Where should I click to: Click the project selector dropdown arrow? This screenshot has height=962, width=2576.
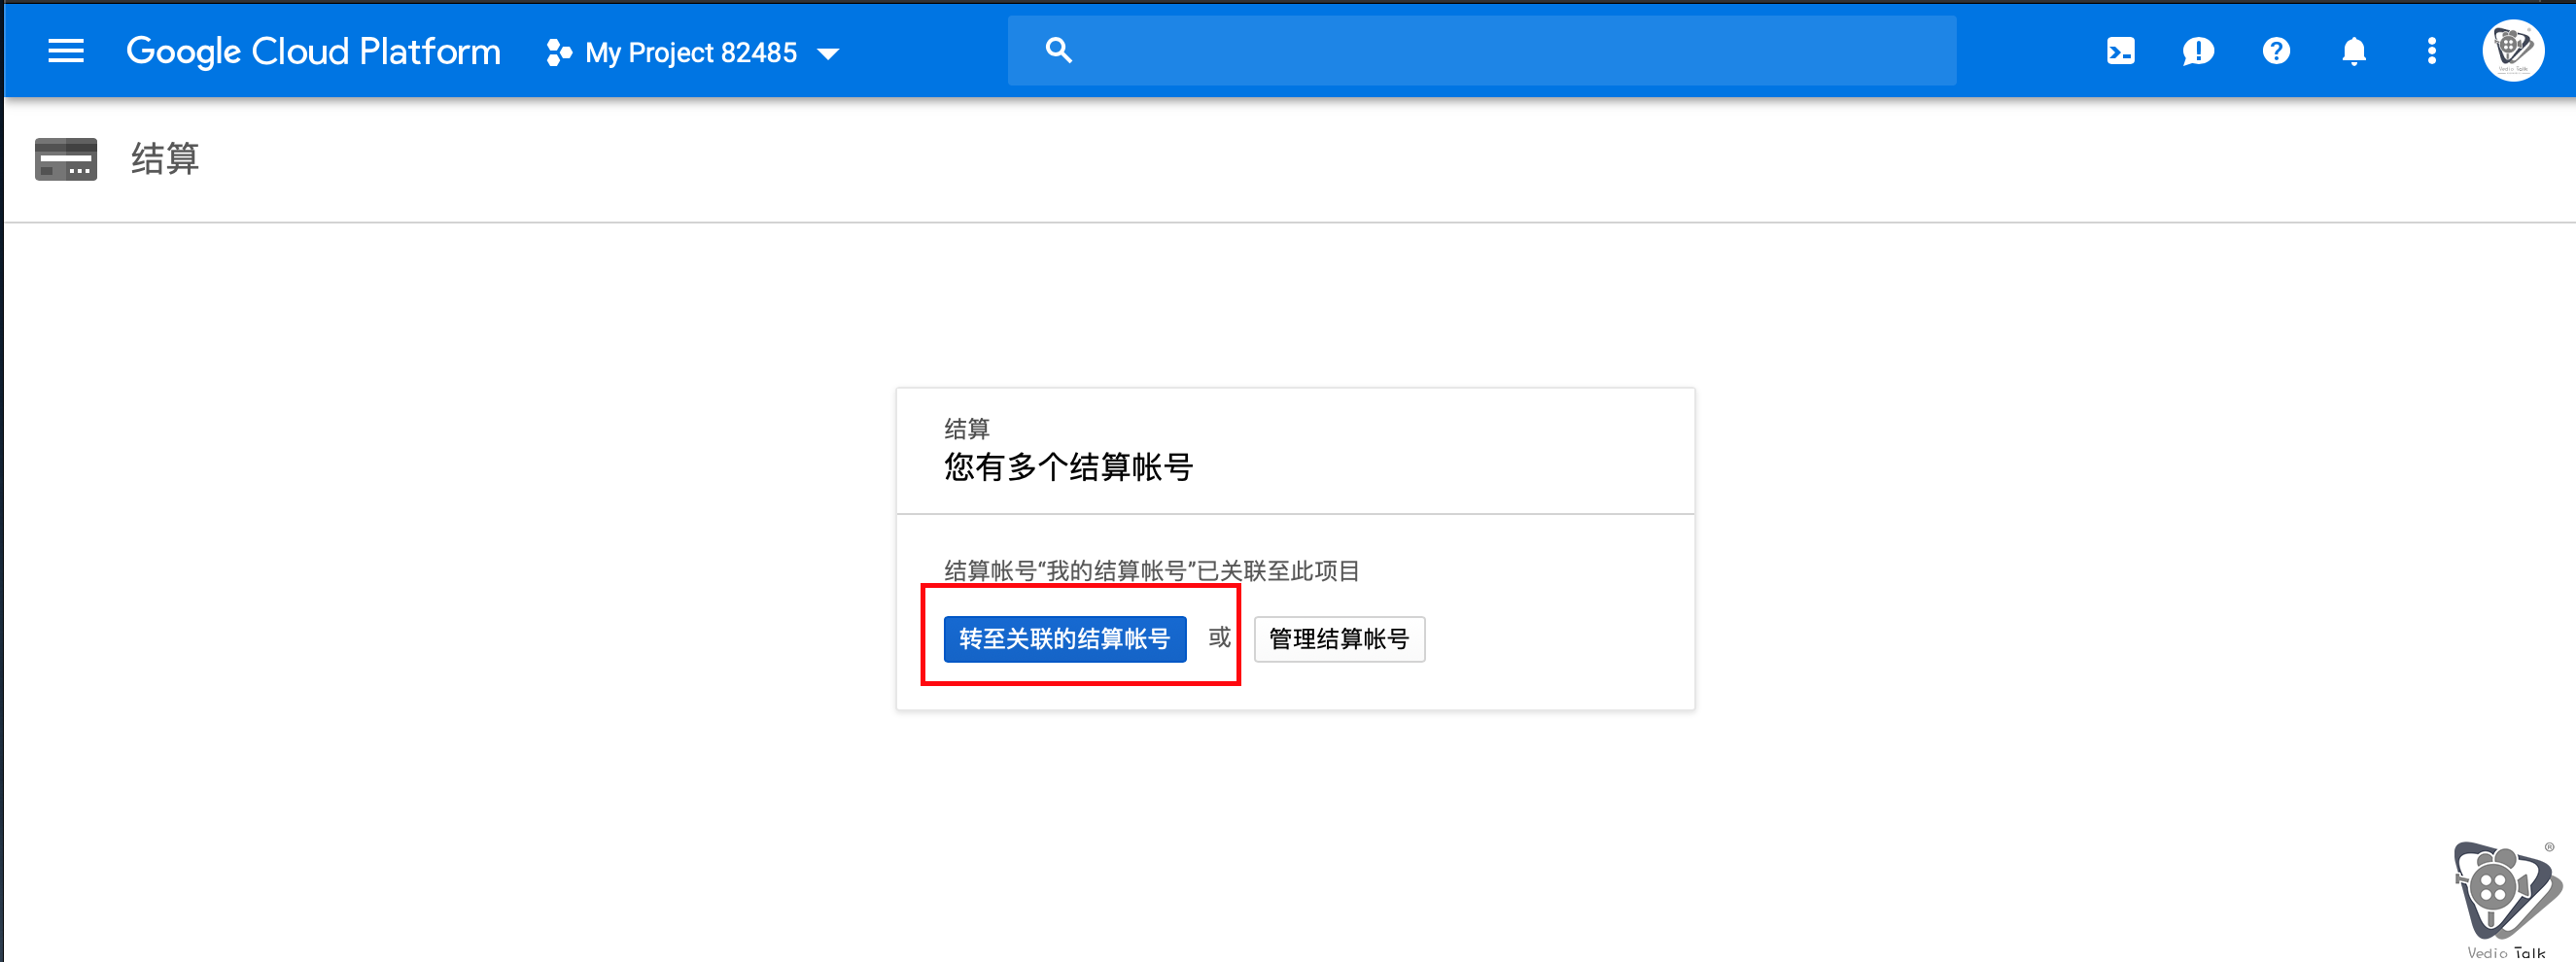pos(828,53)
